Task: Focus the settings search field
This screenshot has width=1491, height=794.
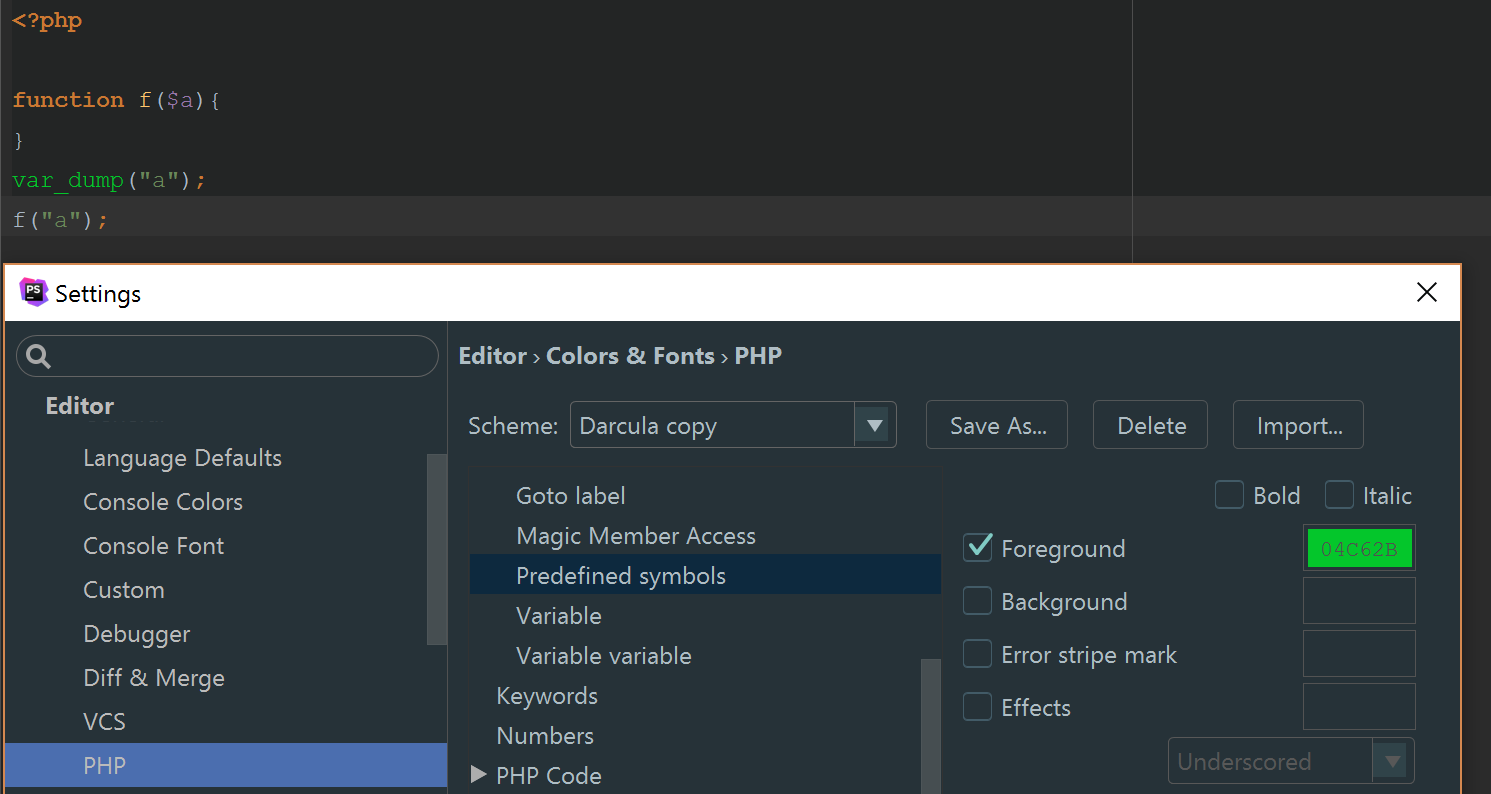Action: tap(227, 356)
